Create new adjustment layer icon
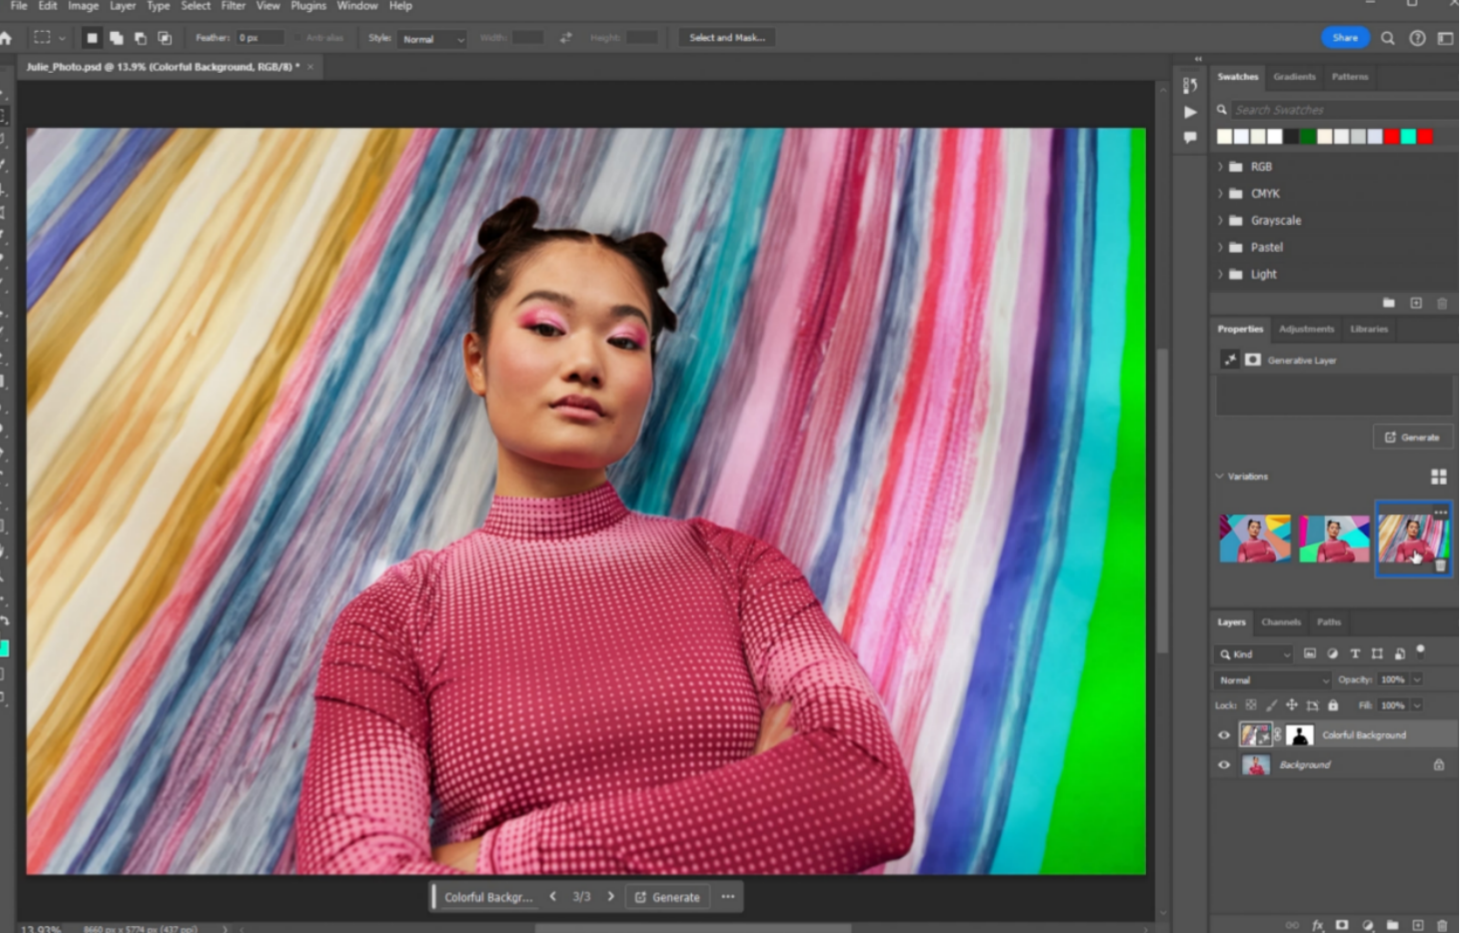This screenshot has height=933, width=1460. [1367, 925]
